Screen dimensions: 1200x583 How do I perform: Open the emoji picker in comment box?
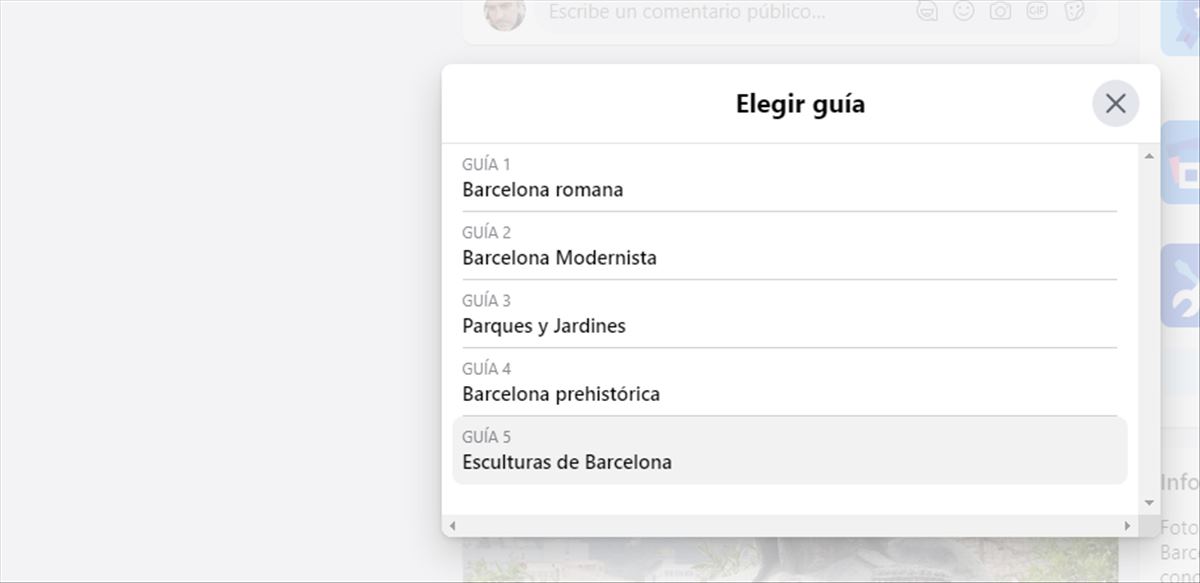963,11
